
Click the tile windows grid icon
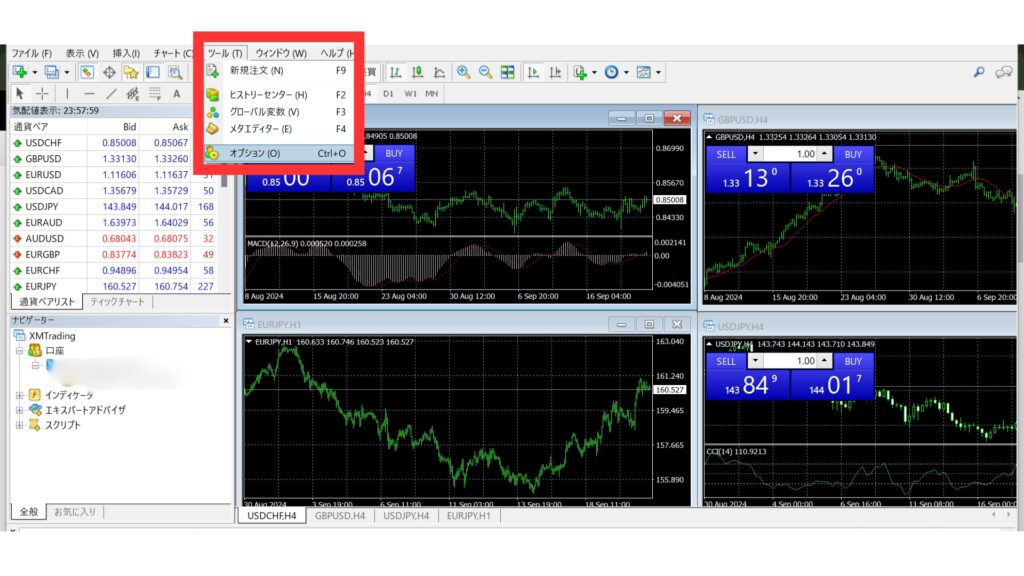tap(508, 72)
